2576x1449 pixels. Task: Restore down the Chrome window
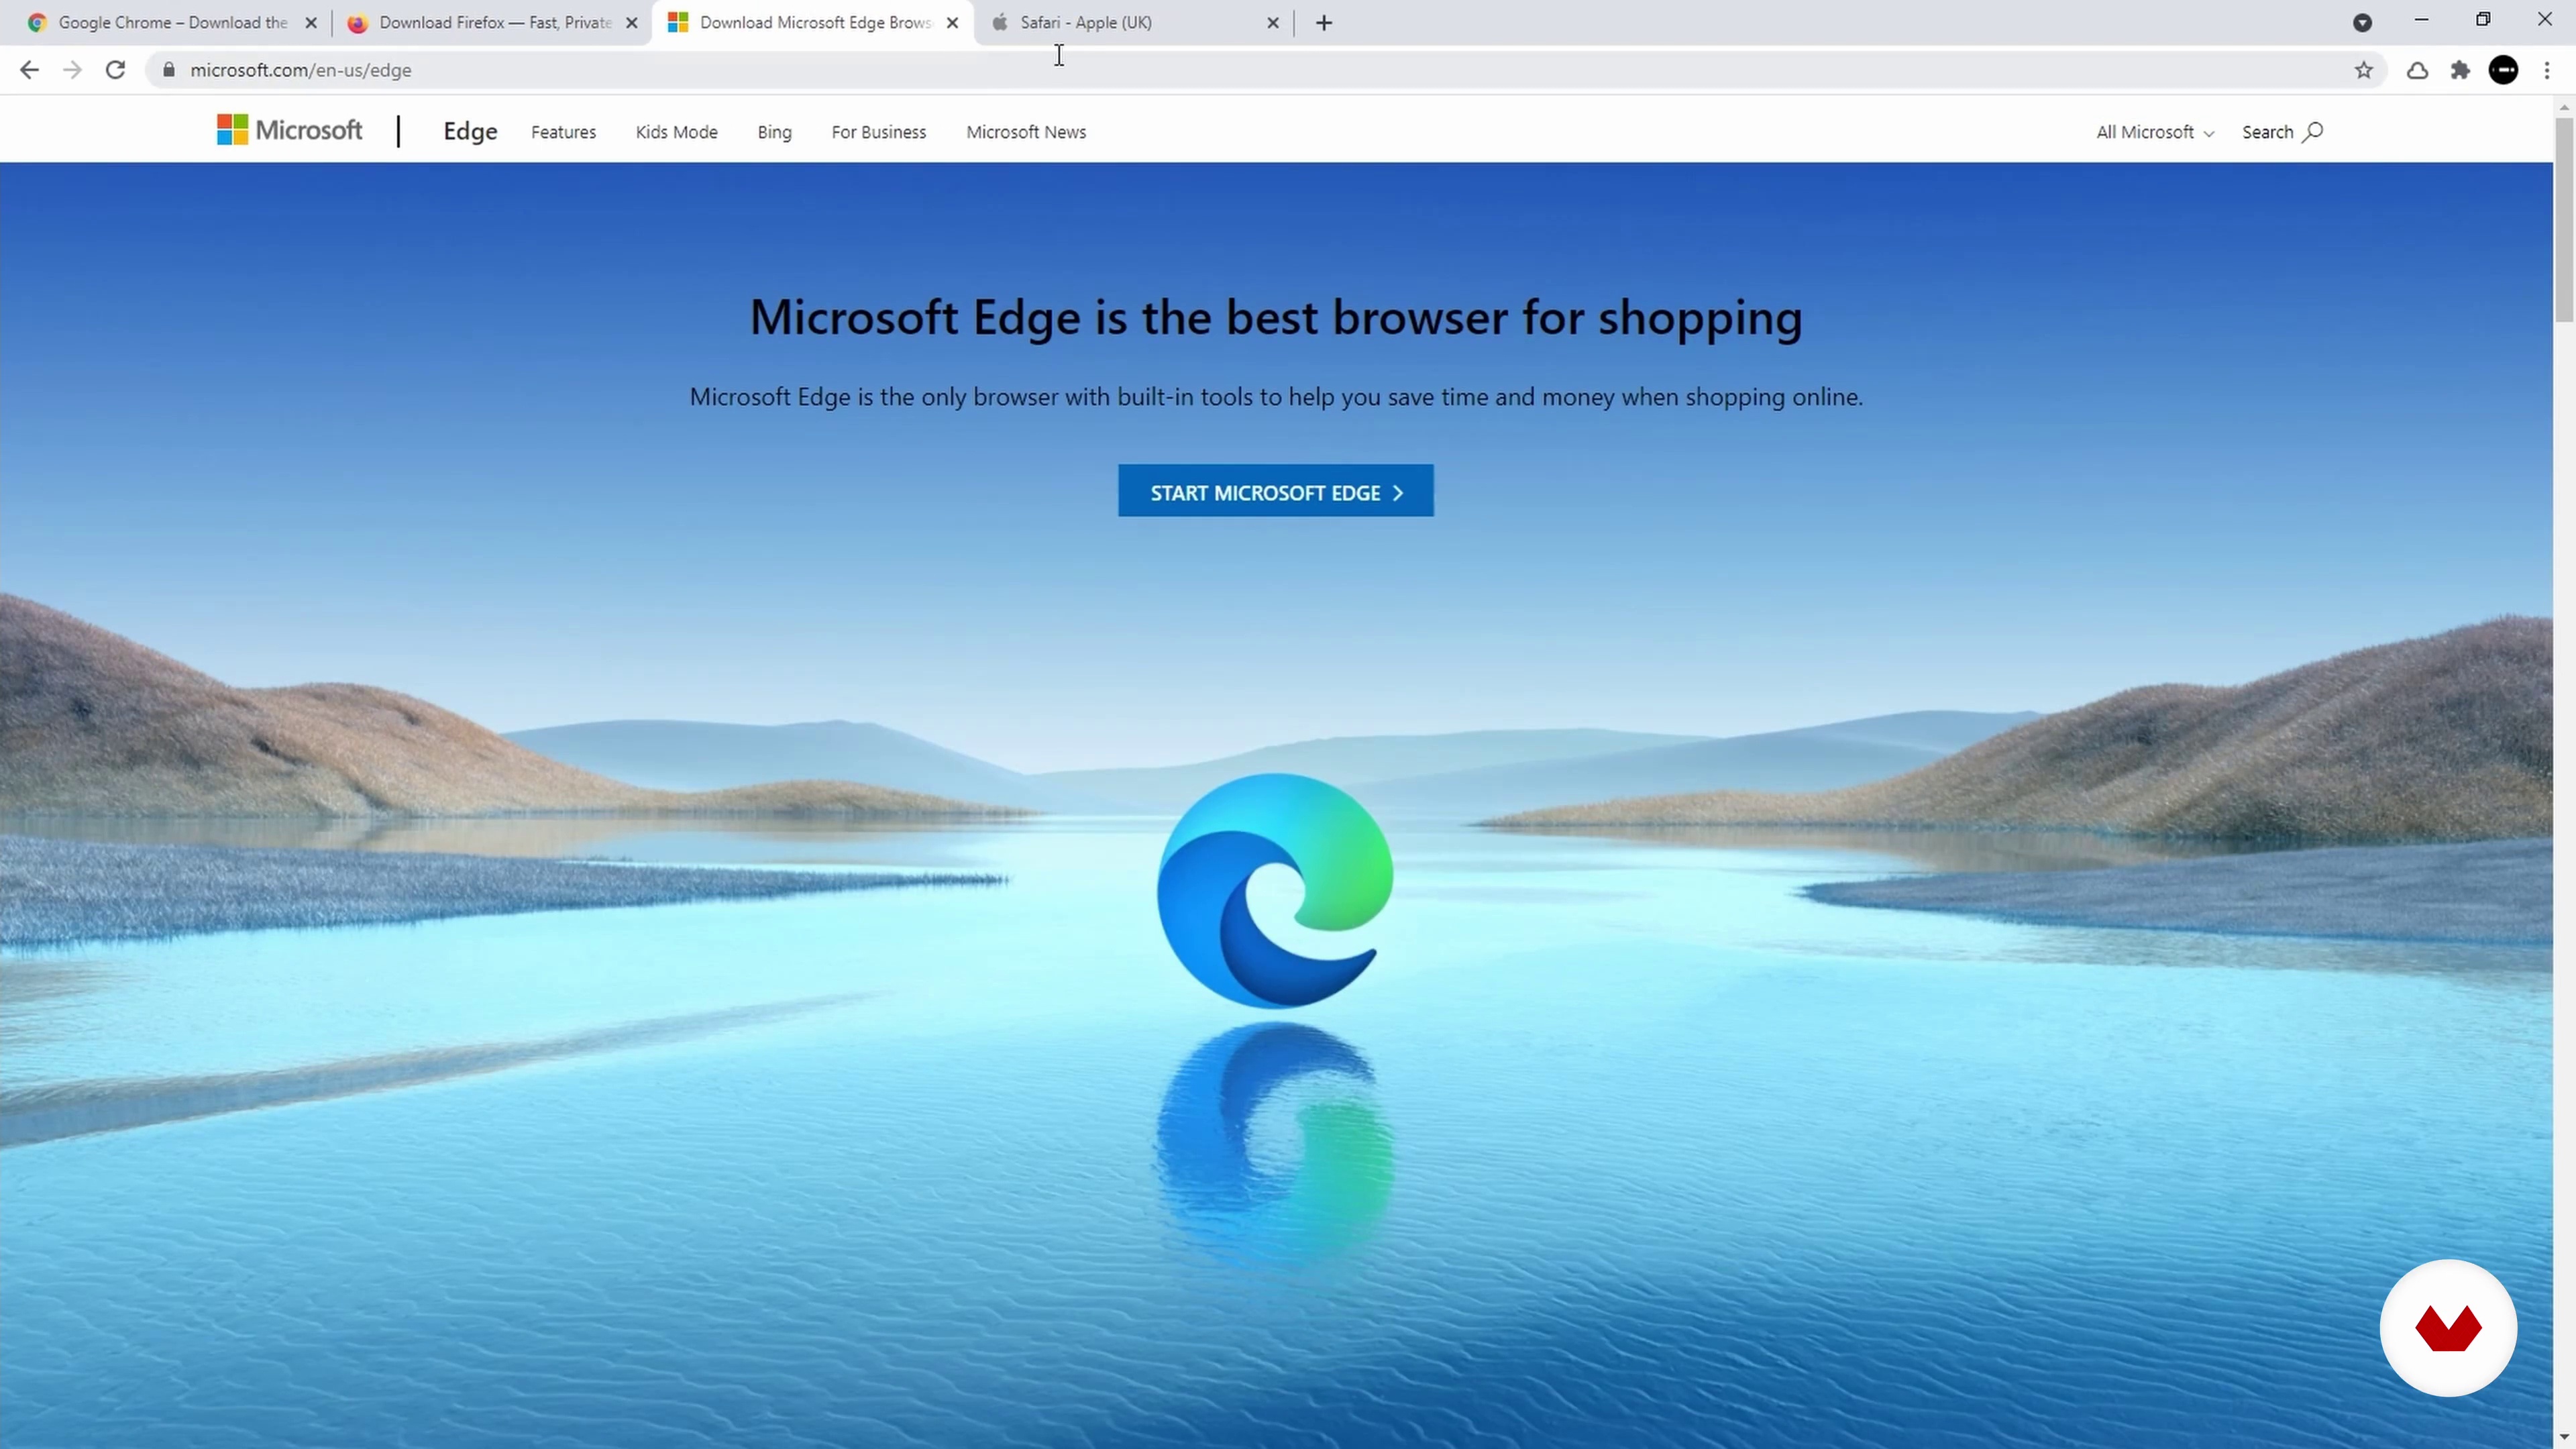pos(2483,20)
